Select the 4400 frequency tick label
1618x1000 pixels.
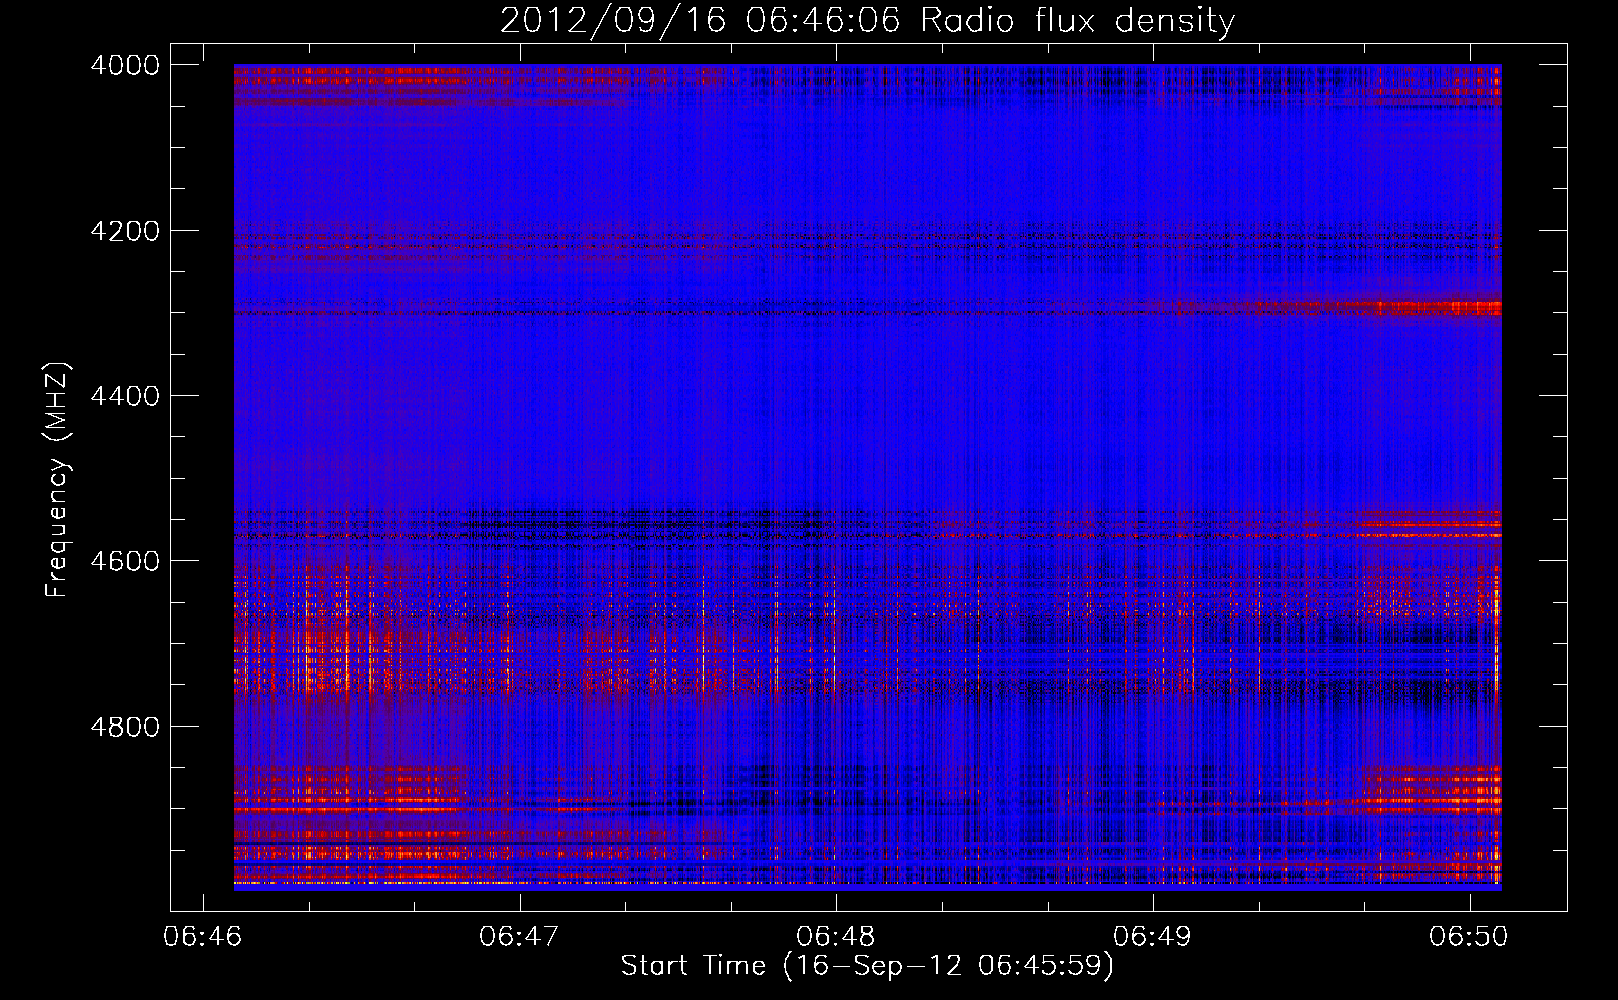tap(125, 396)
